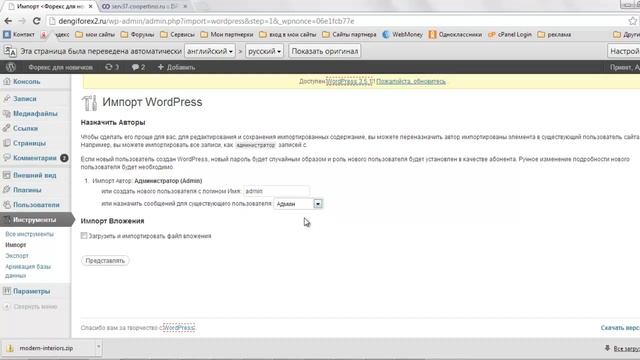
Task: Open мои сайты bookmarks folder
Action: (x=95, y=35)
